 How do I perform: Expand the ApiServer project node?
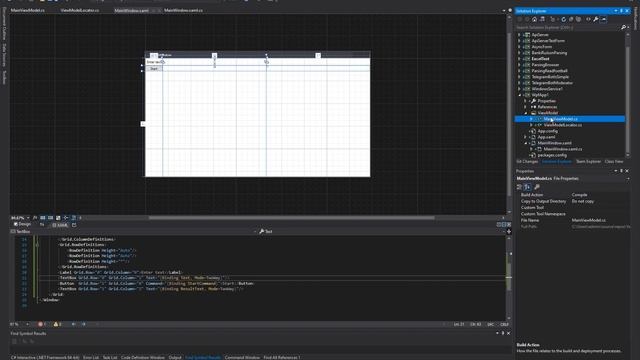pos(519,35)
